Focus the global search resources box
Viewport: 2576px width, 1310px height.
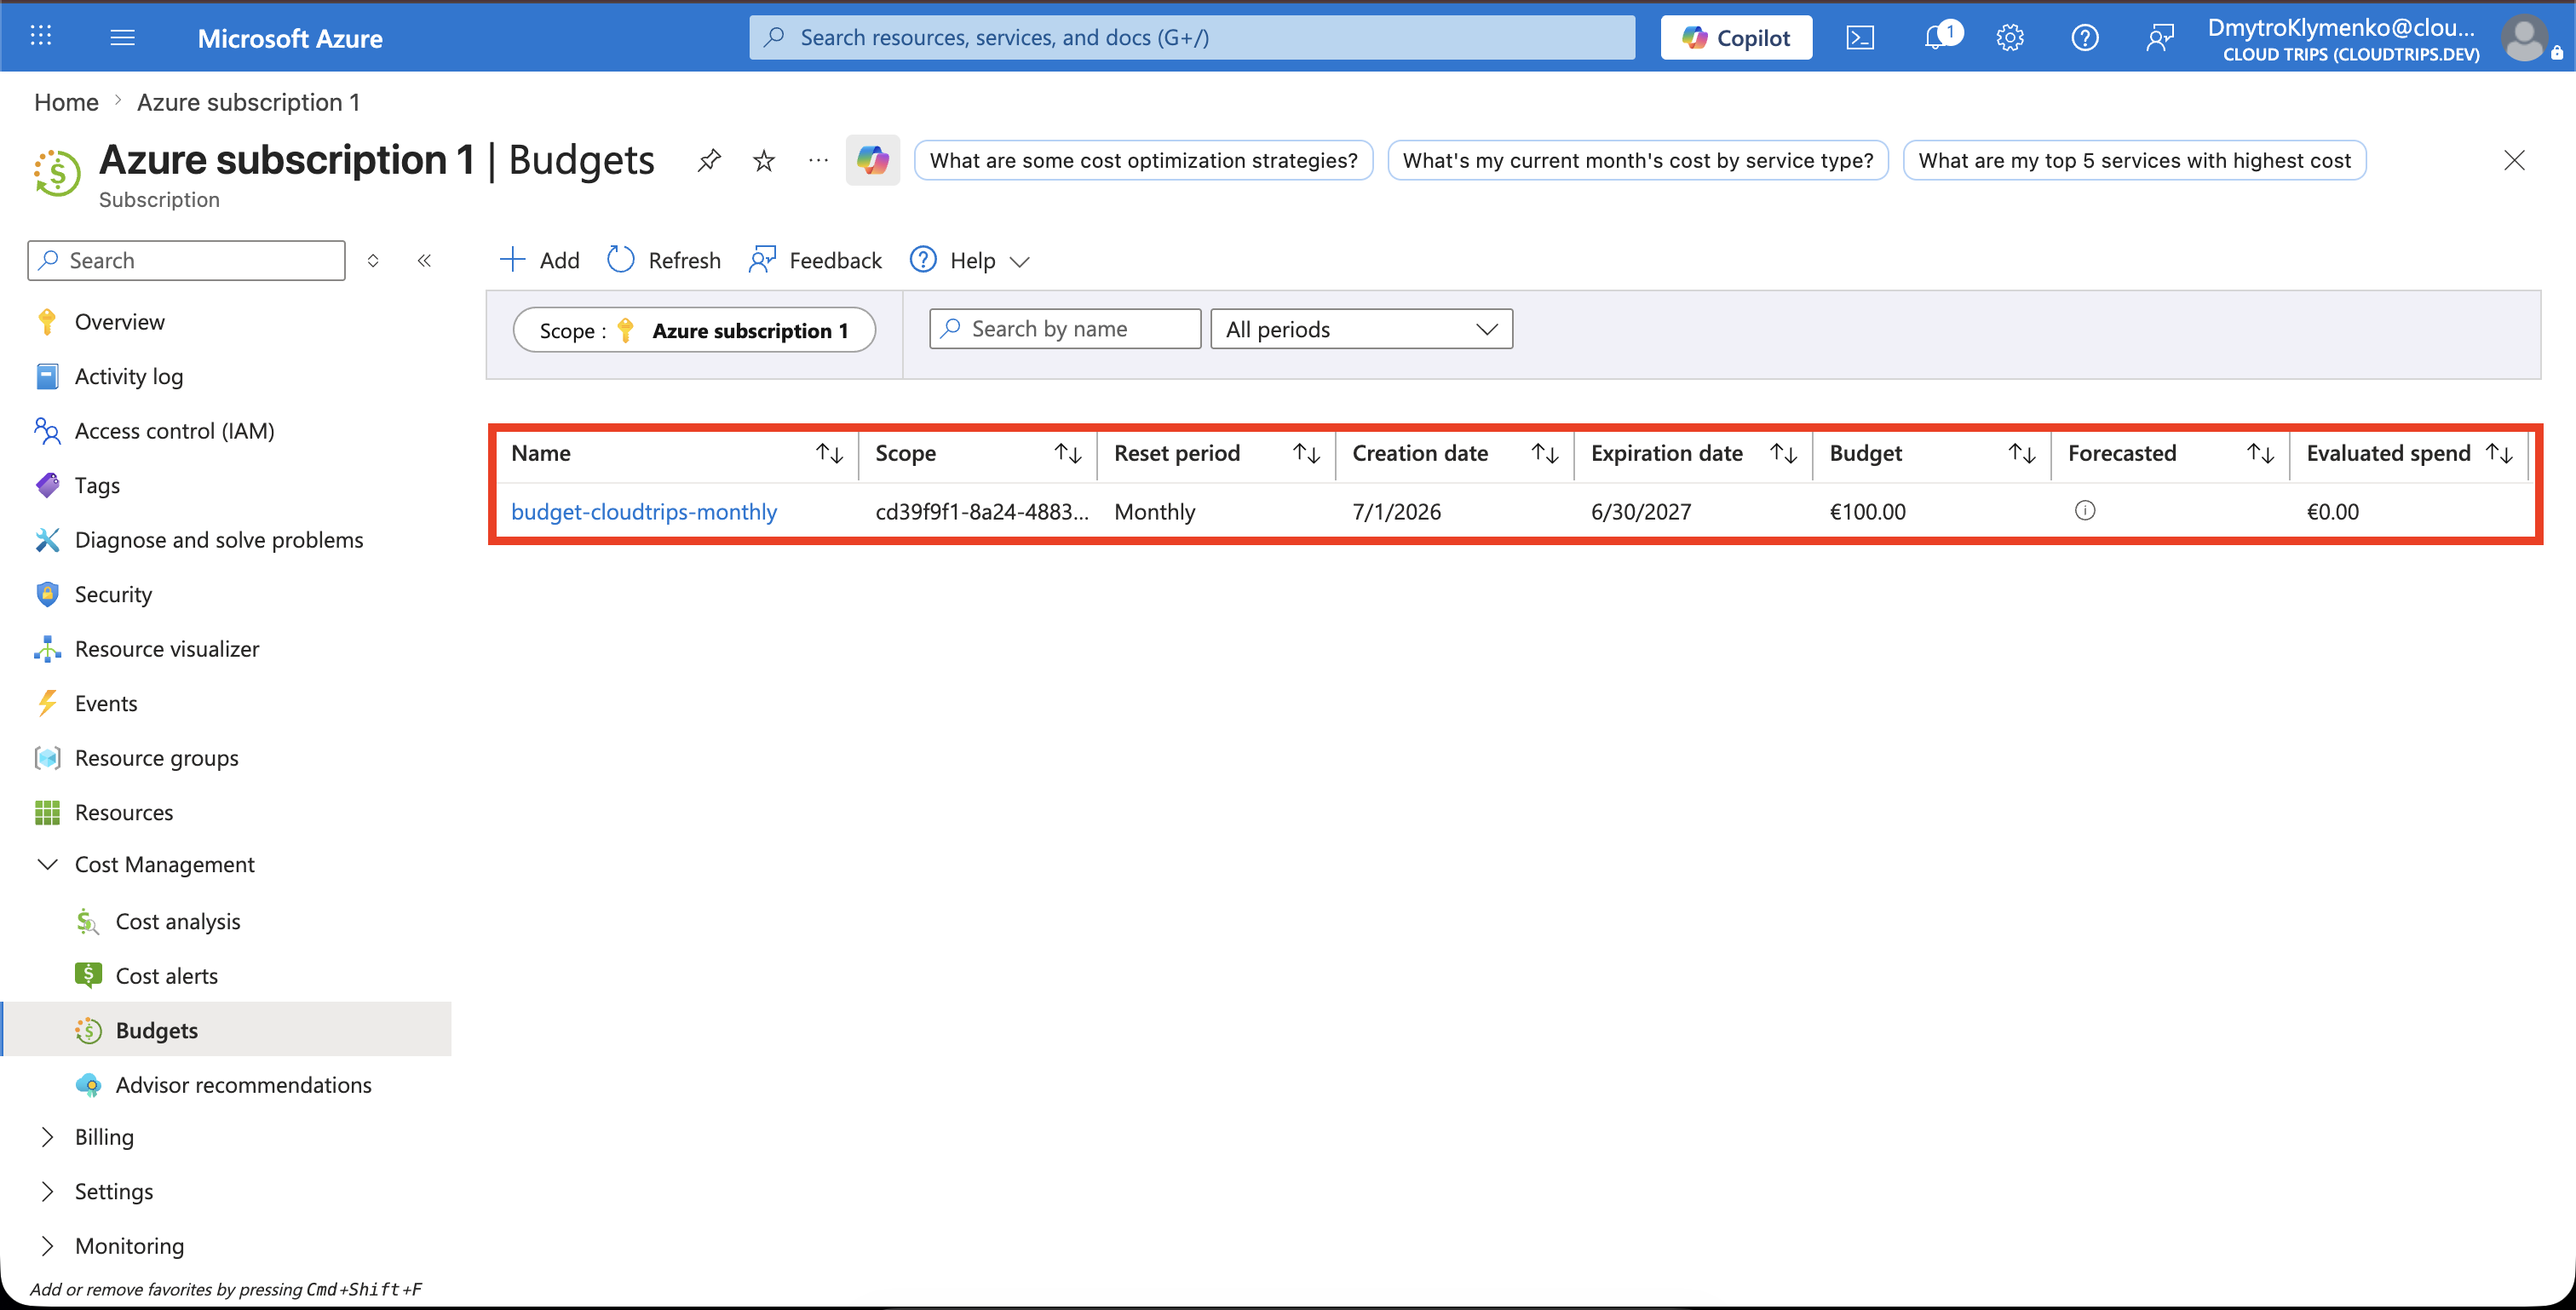tap(1192, 38)
